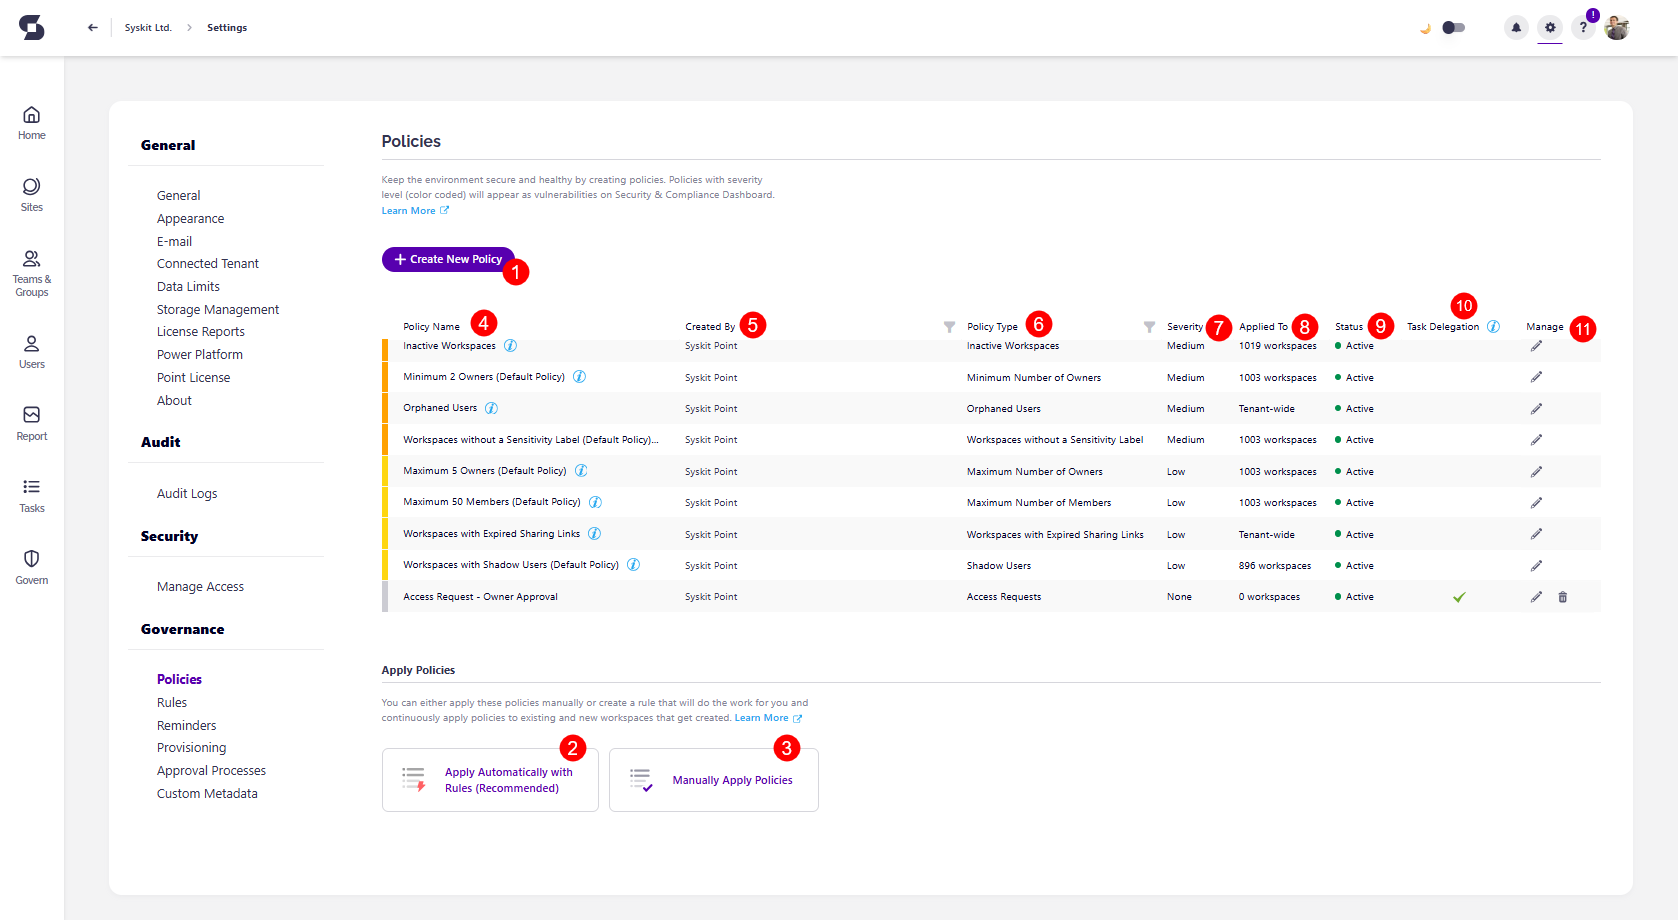Edit the Orphaned Users policy

pyautogui.click(x=1536, y=409)
